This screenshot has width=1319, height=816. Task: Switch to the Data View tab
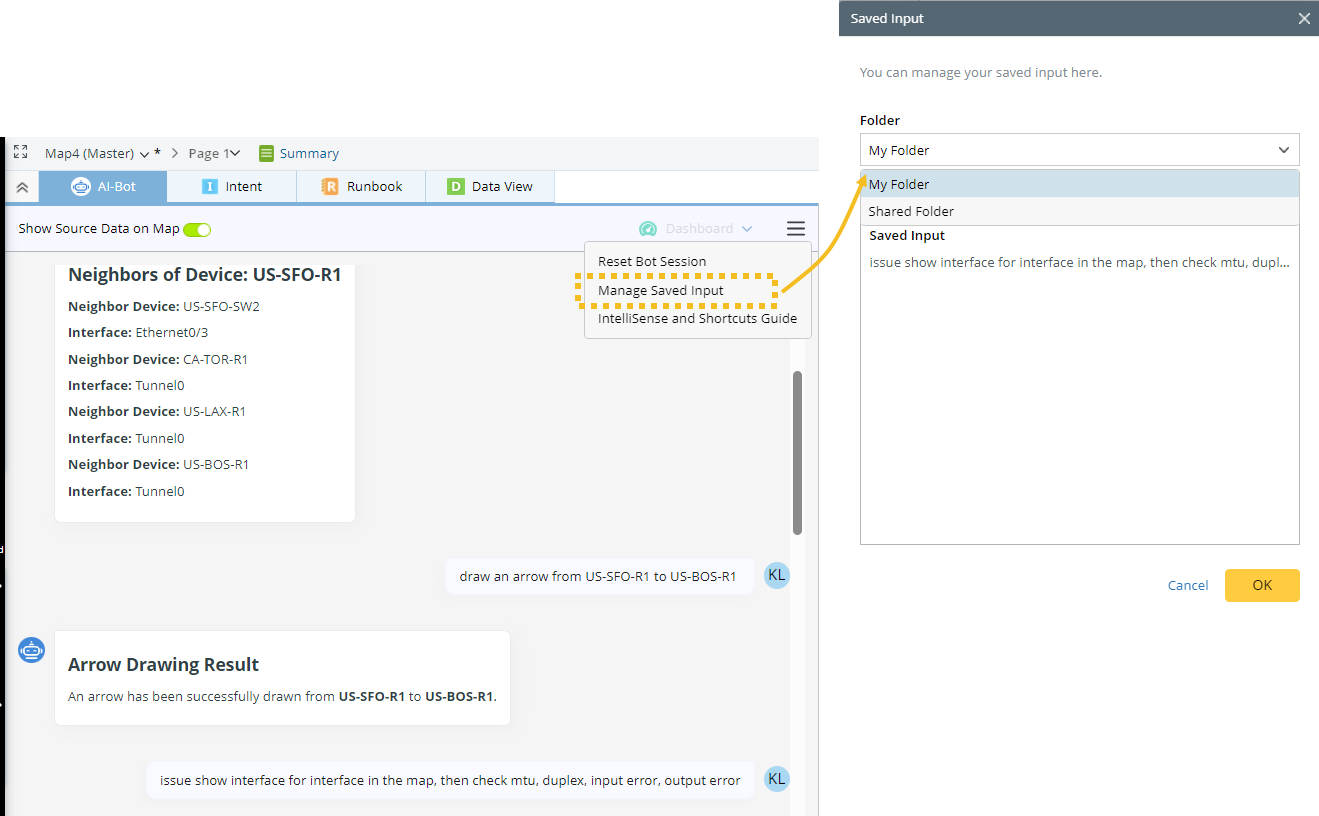490,187
